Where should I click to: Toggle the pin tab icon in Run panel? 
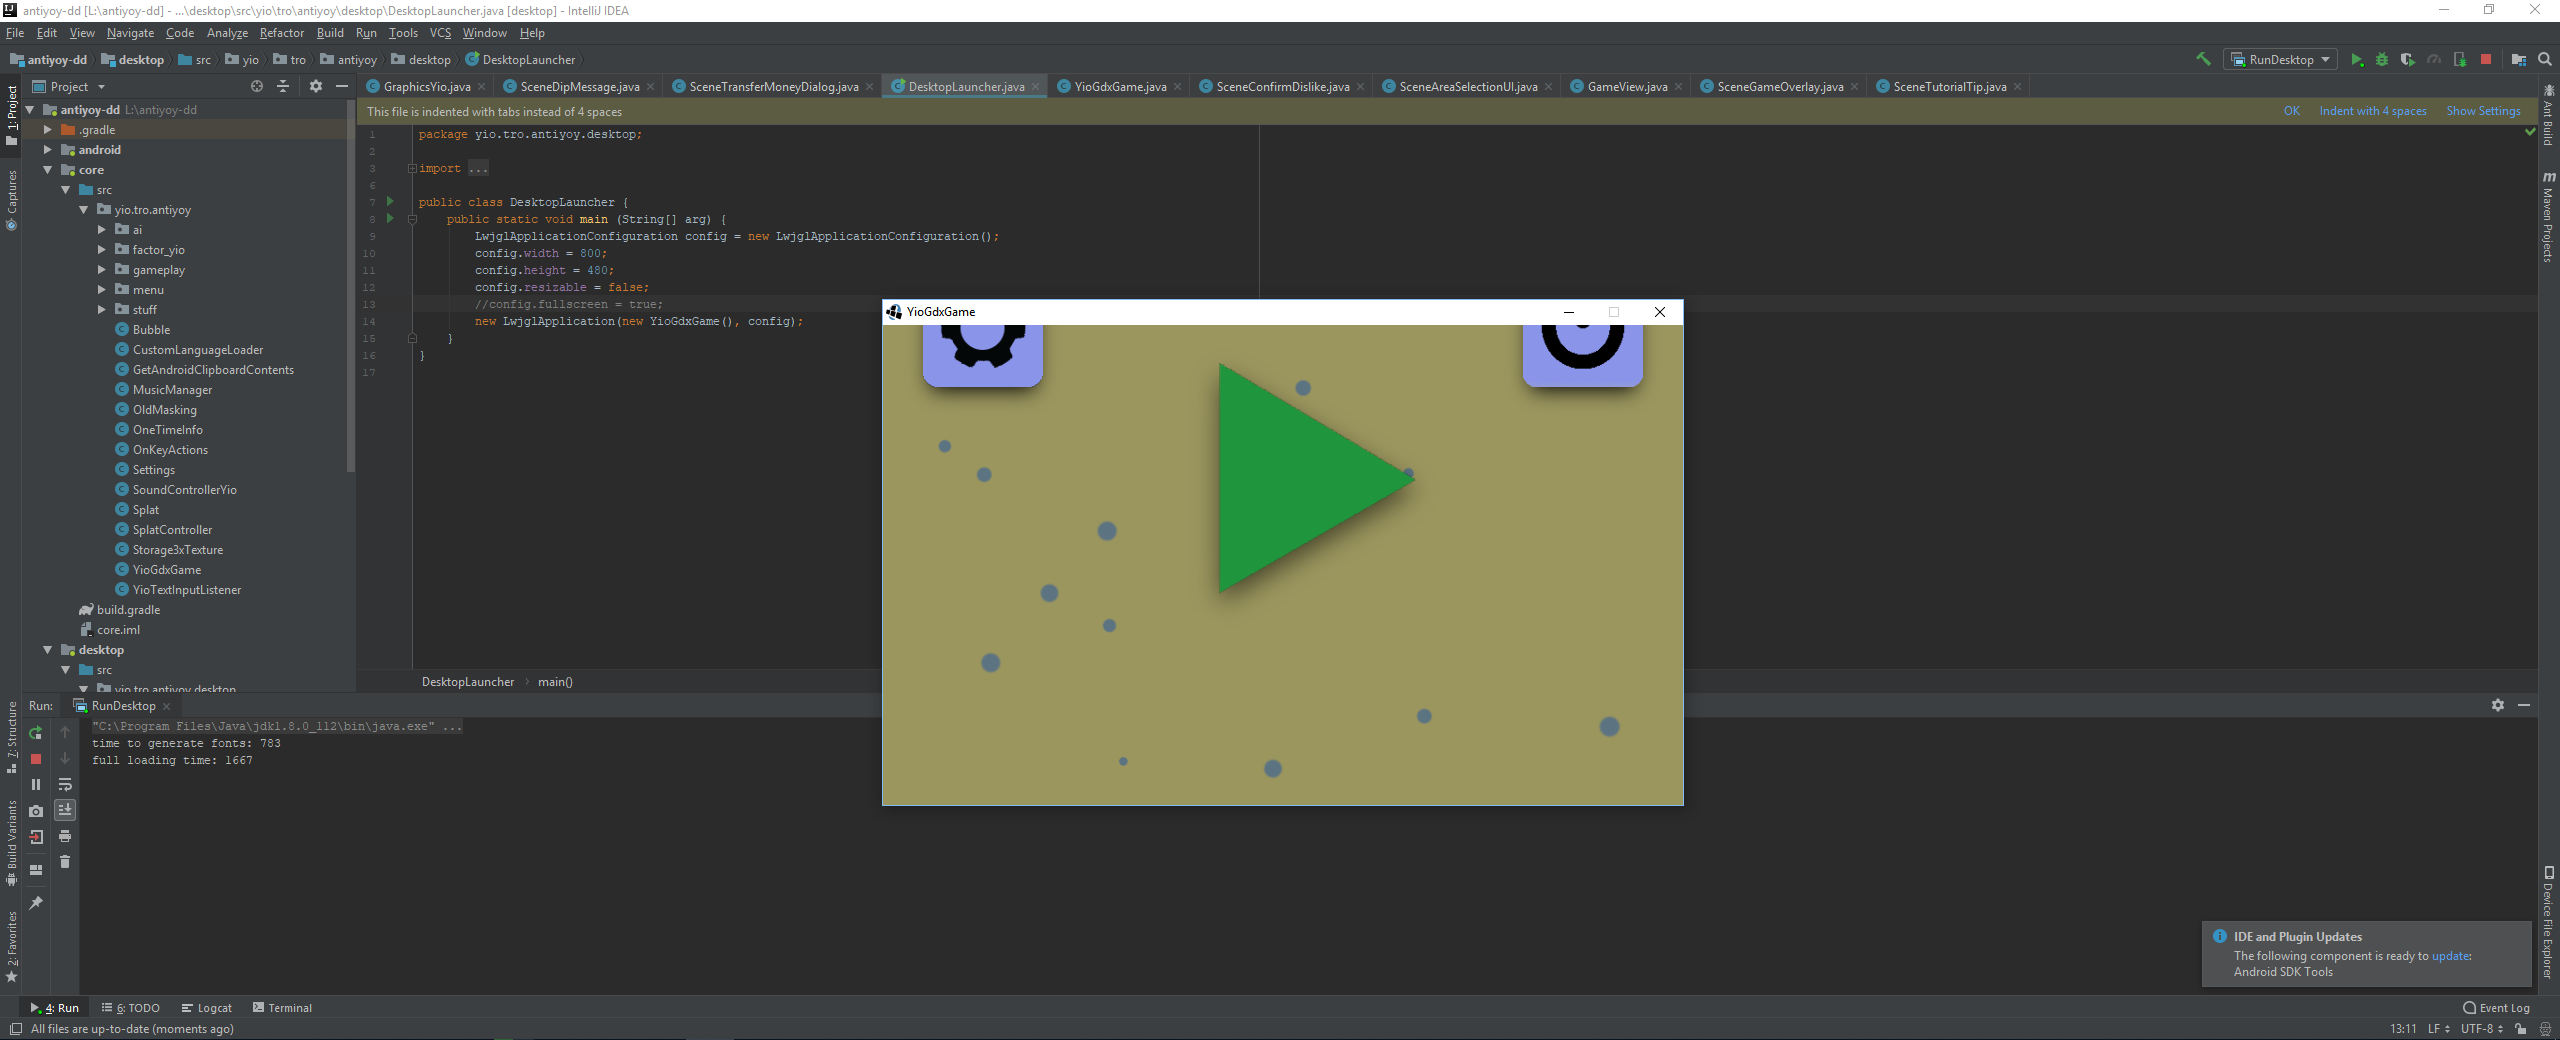click(x=36, y=903)
